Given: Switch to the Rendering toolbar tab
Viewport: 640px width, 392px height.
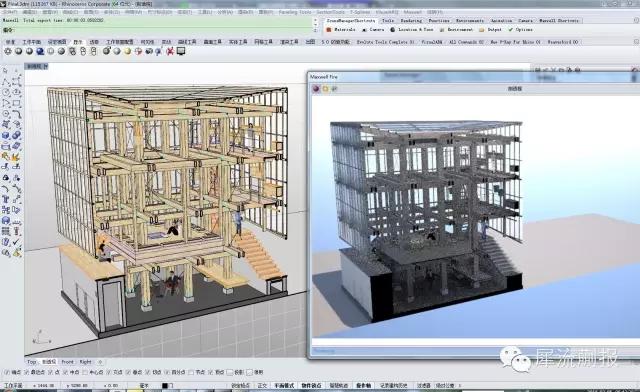Looking at the screenshot, I should 411,20.
